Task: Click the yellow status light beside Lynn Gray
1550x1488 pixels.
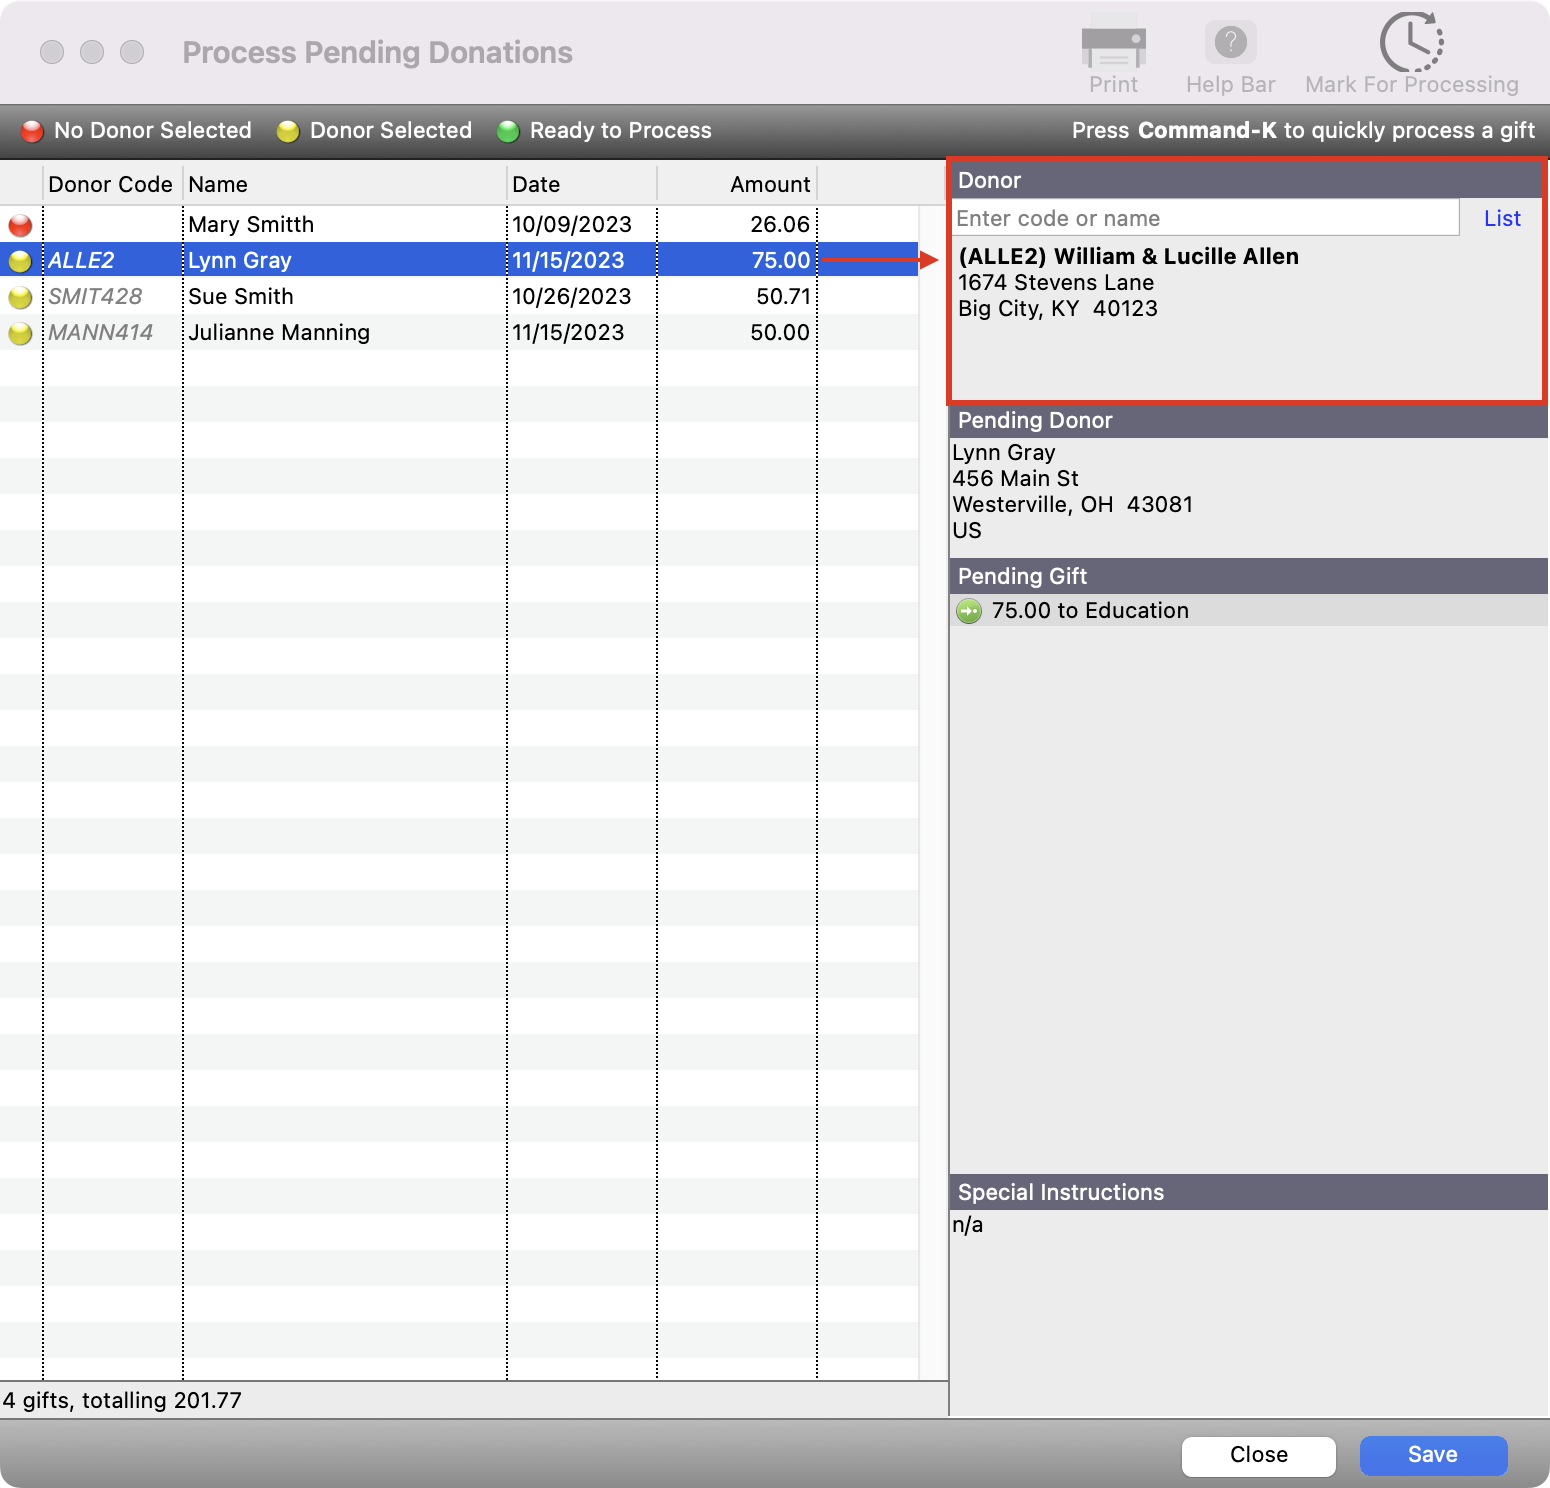Action: (x=20, y=260)
